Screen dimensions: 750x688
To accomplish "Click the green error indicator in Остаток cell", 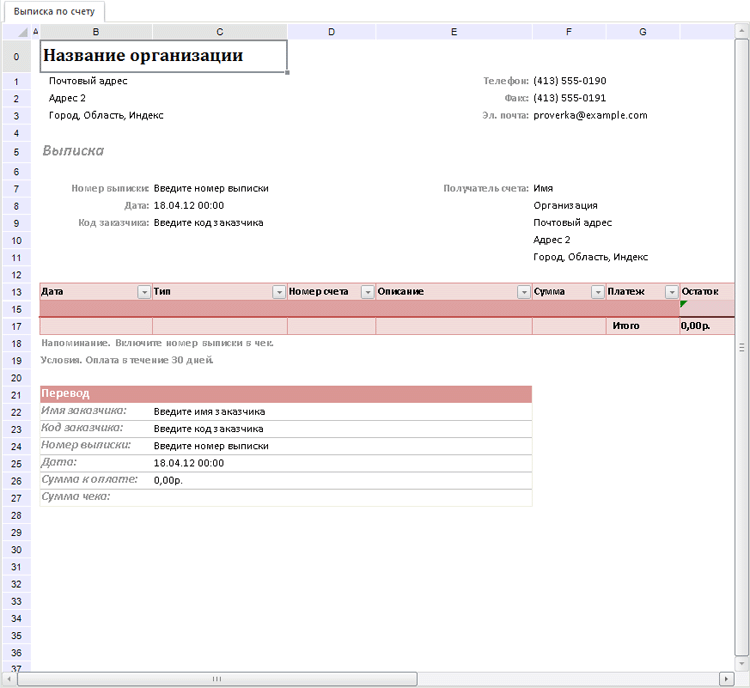I will coord(683,303).
